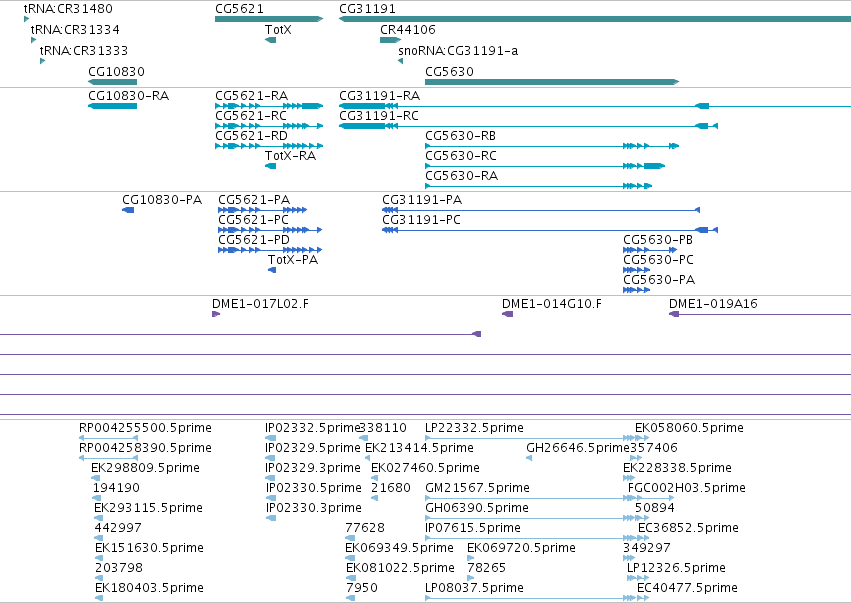Select the CG5621 gene bar
This screenshot has height=603, width=851.
point(269,19)
